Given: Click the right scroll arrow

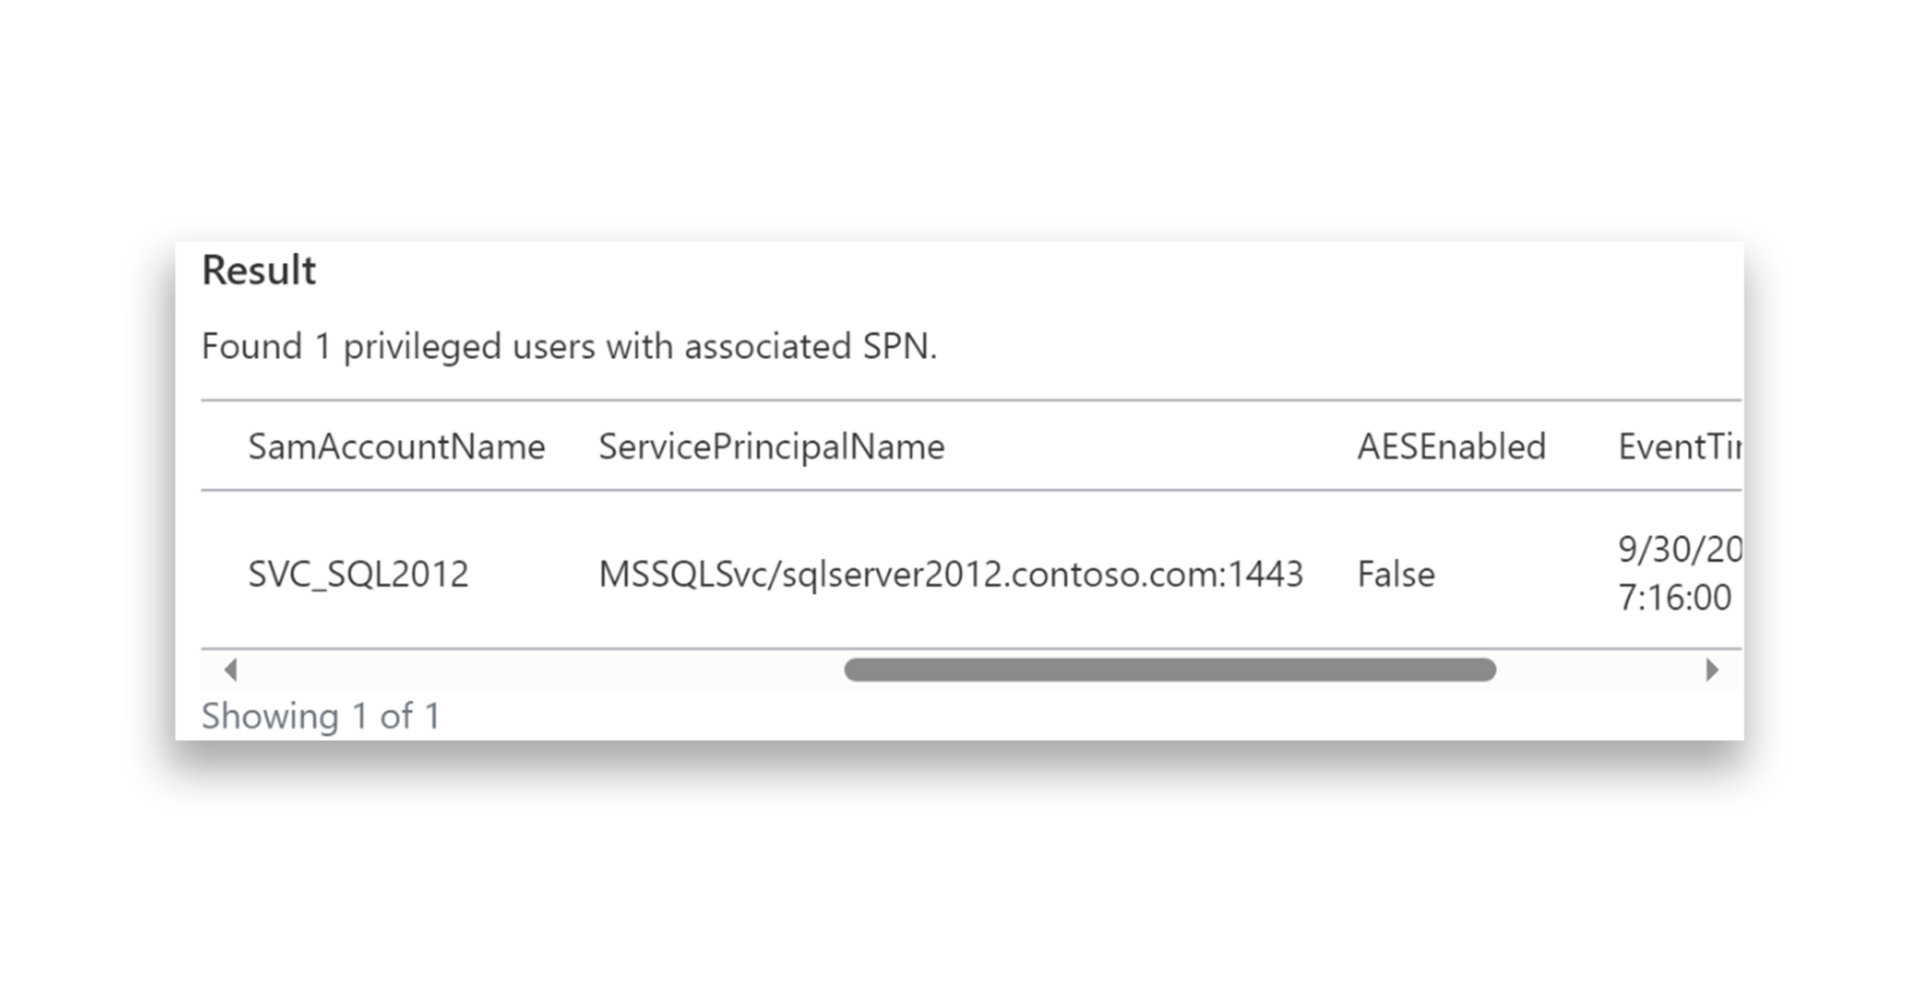Looking at the screenshot, I should click(x=1712, y=670).
